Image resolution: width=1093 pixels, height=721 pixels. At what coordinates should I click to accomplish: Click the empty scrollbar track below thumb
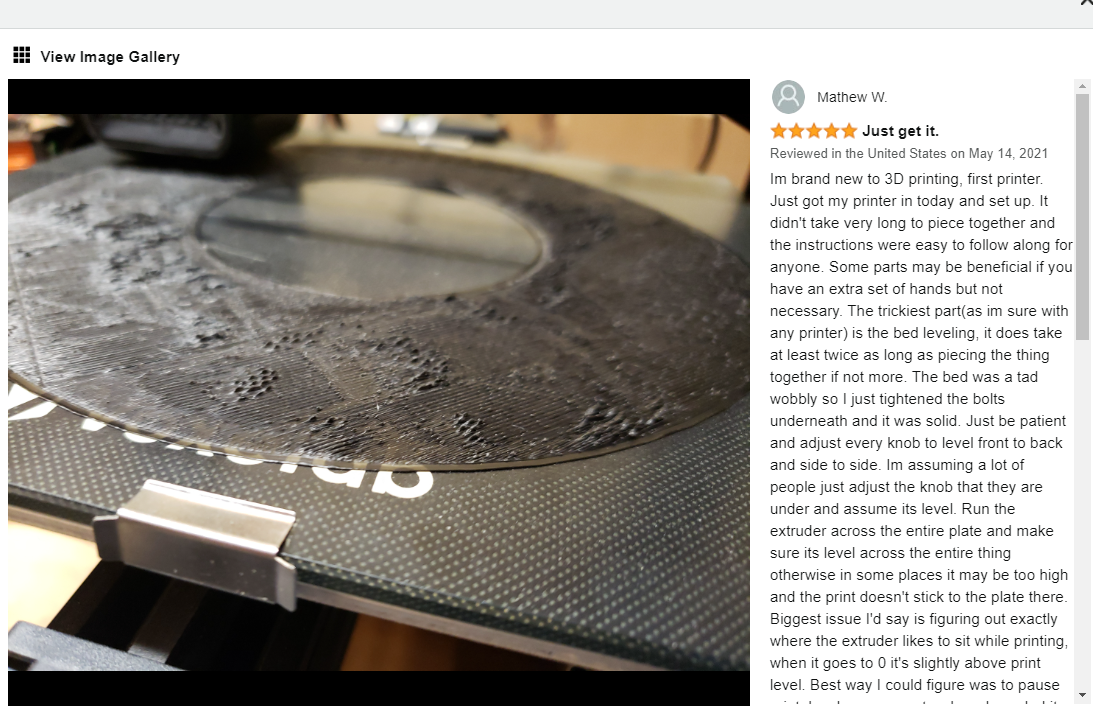coord(1082,515)
